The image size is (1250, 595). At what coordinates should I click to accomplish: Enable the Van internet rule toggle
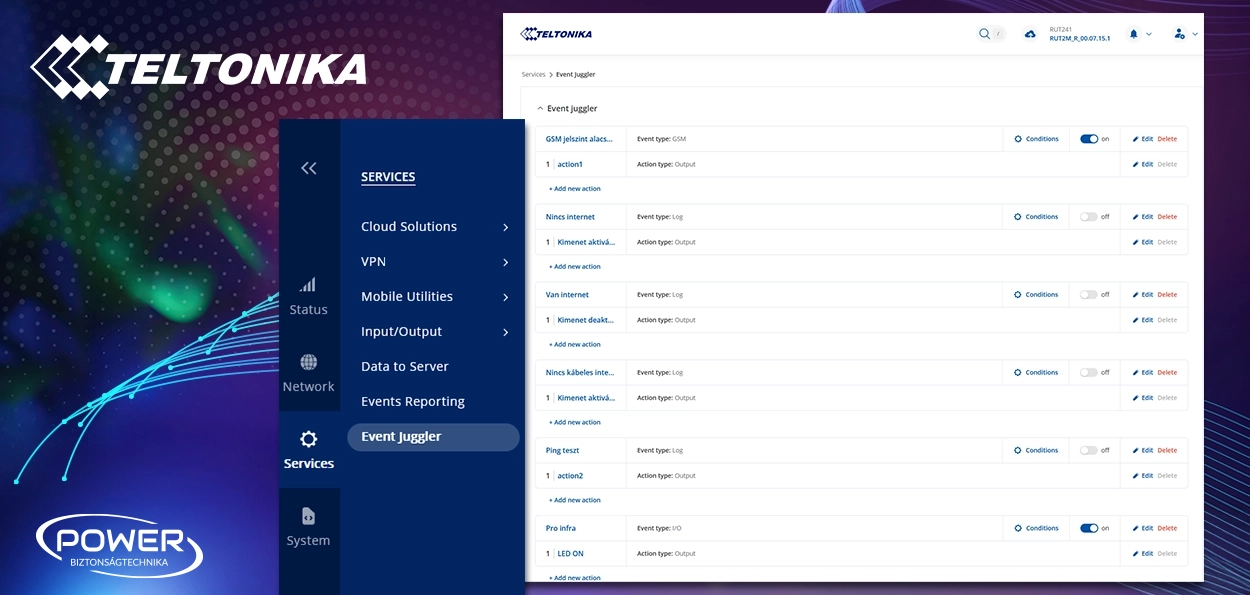coord(1089,295)
